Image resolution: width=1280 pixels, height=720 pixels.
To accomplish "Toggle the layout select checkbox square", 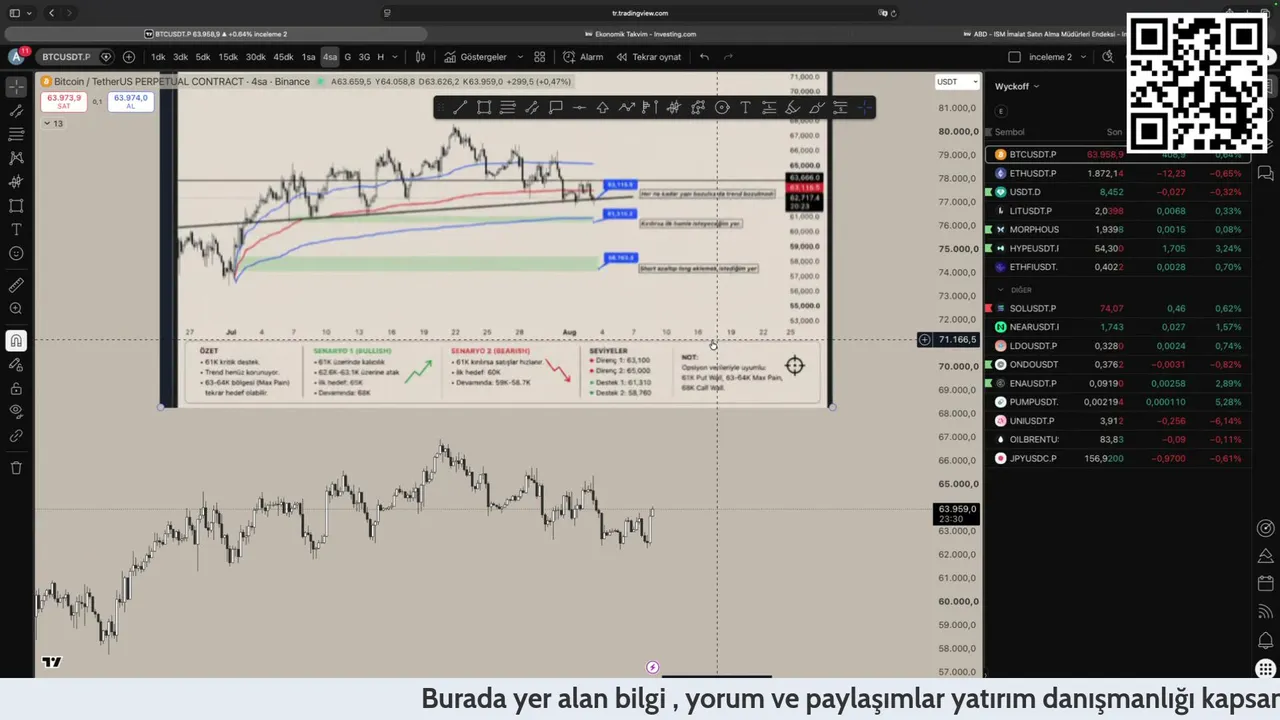I will [x=1014, y=57].
